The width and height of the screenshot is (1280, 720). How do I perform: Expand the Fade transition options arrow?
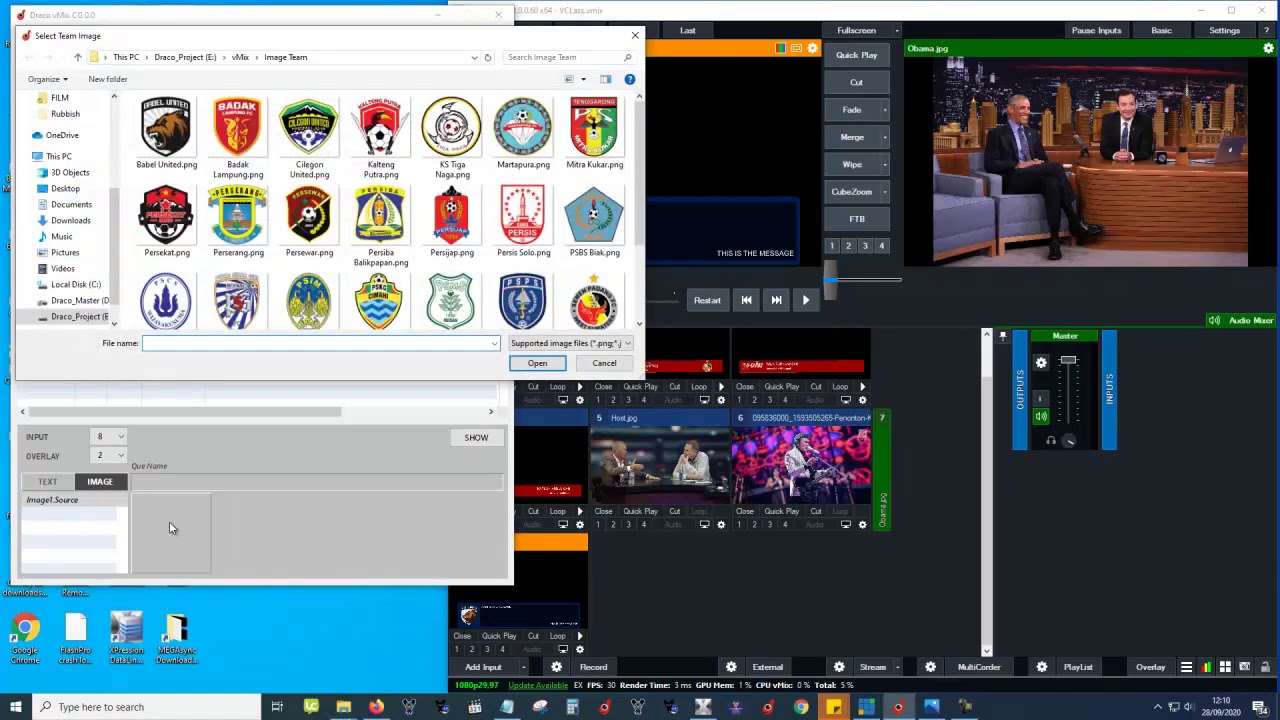885,110
